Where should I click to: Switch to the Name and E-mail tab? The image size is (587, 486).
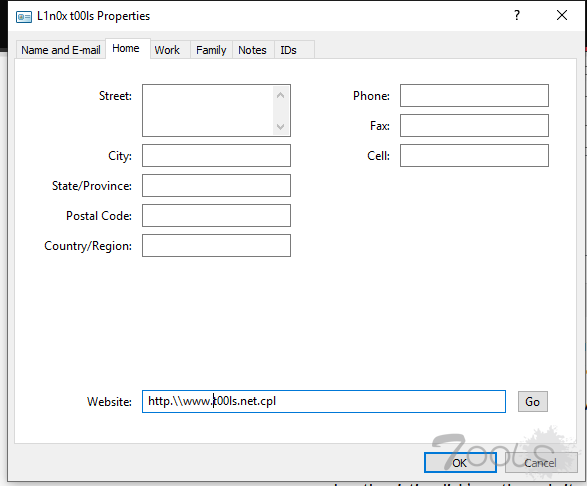coord(61,50)
